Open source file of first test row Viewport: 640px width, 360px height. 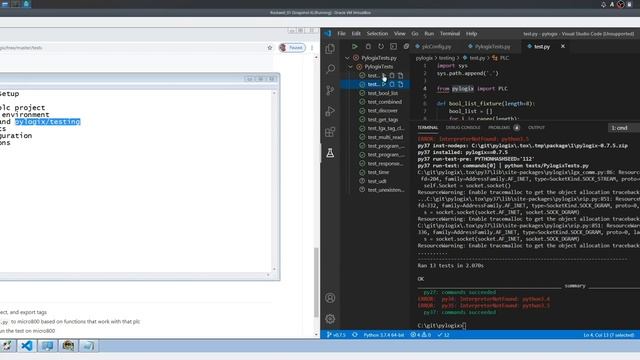click(x=401, y=76)
